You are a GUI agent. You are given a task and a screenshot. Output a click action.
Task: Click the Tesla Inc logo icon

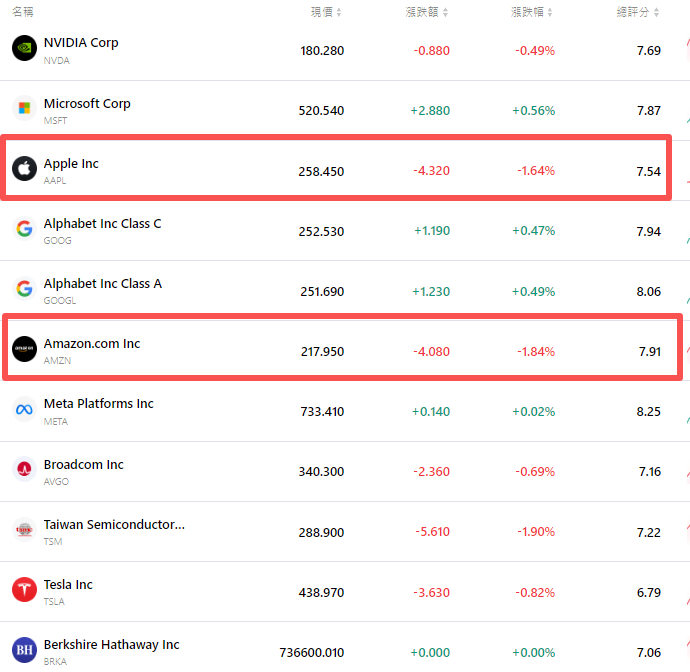[x=24, y=590]
